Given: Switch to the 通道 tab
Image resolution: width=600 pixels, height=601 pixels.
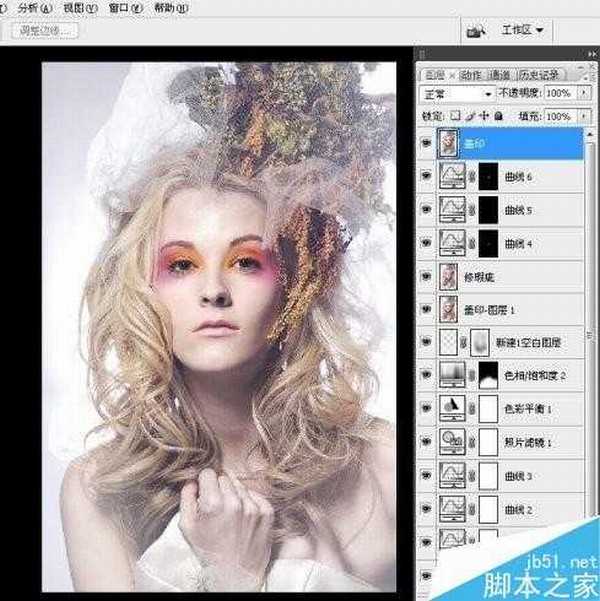Looking at the screenshot, I should coord(502,74).
